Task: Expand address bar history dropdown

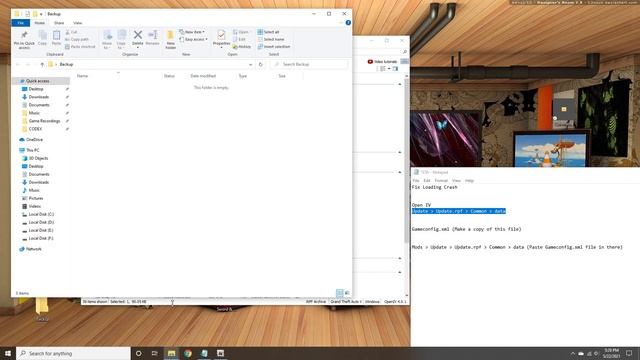Action: (251, 64)
